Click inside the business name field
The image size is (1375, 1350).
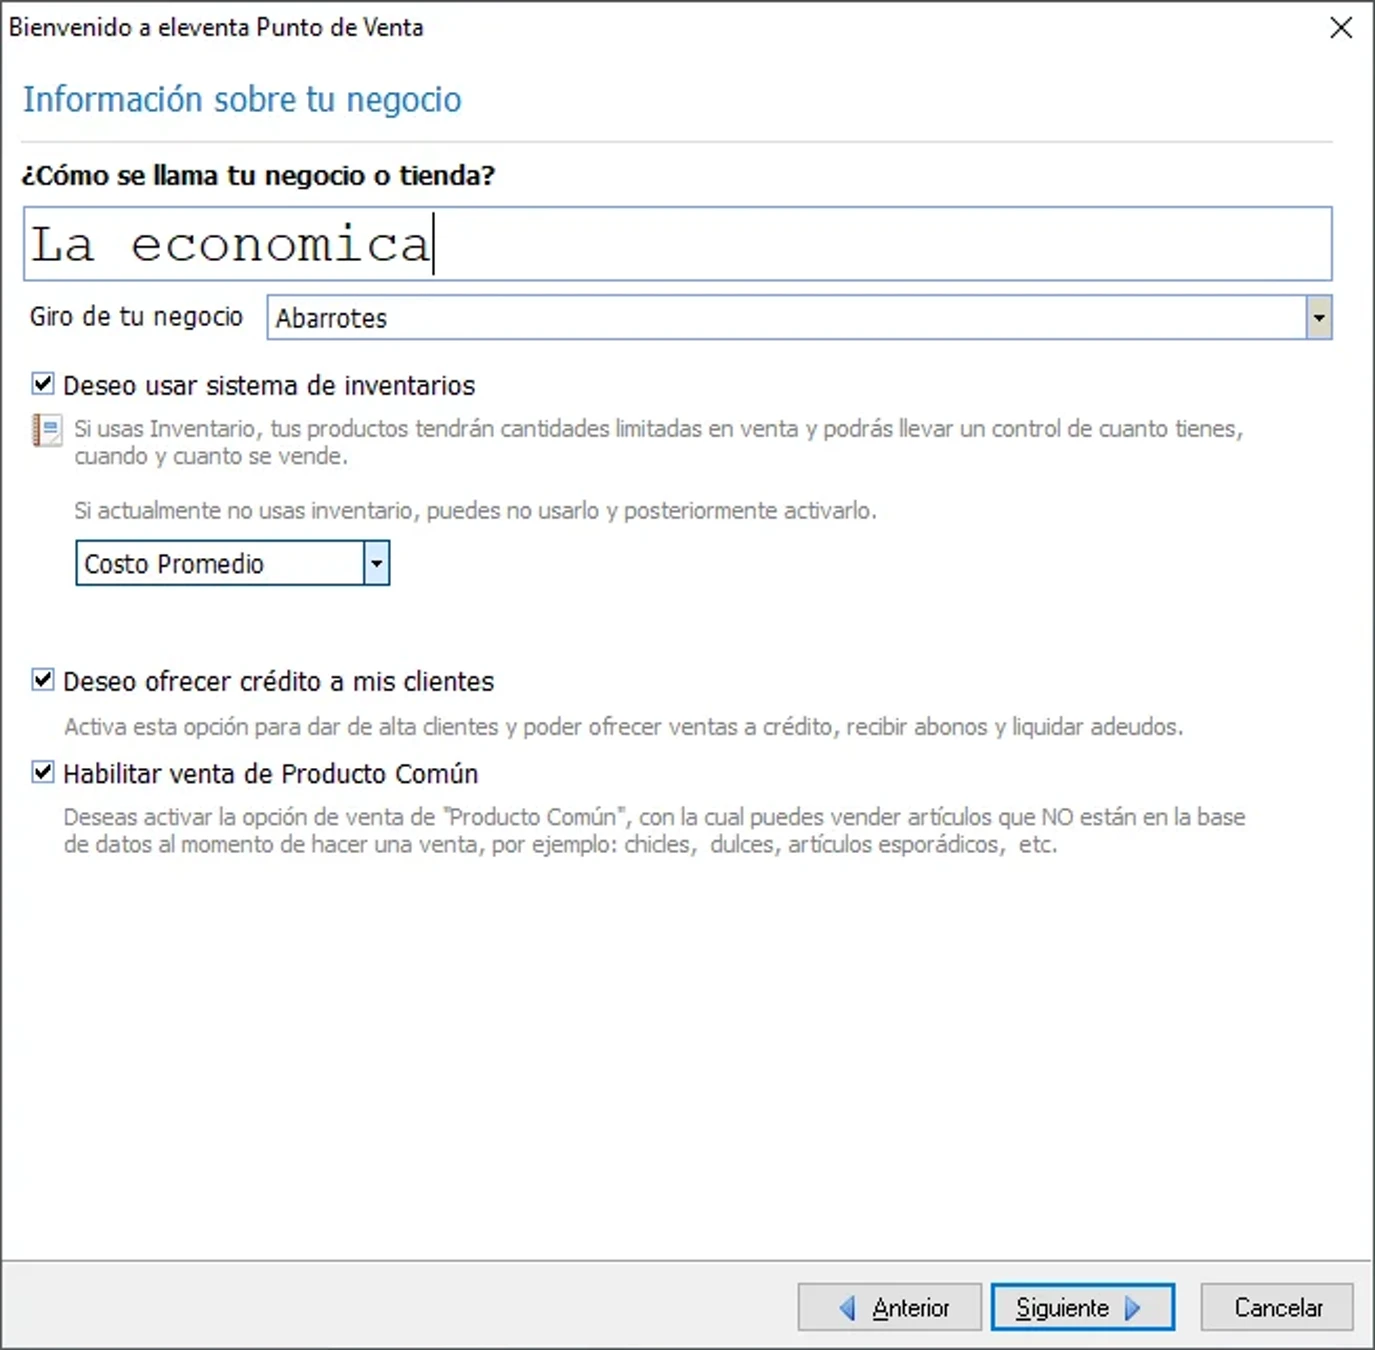point(680,243)
